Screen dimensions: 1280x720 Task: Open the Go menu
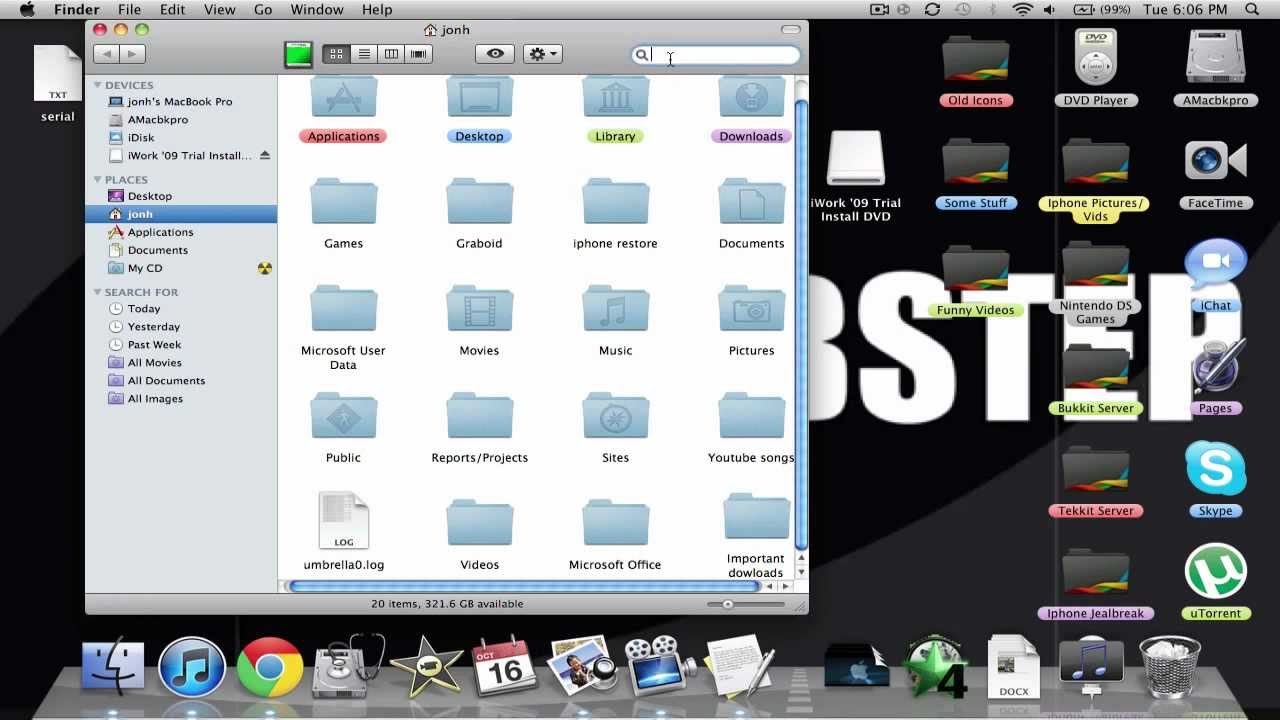(x=263, y=9)
